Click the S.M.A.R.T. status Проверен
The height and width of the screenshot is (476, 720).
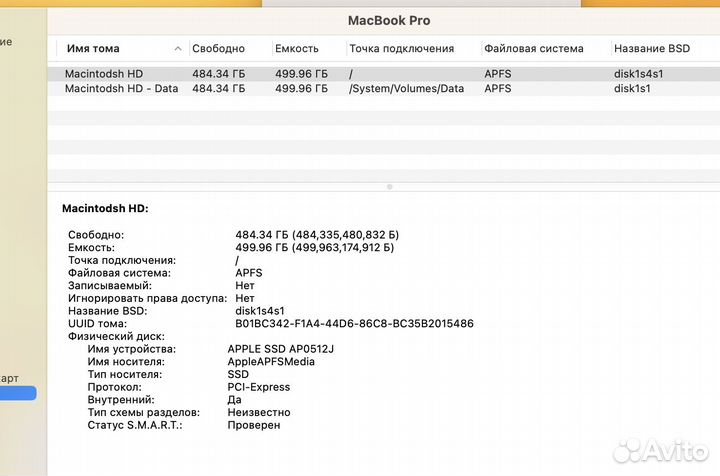[x=253, y=425]
